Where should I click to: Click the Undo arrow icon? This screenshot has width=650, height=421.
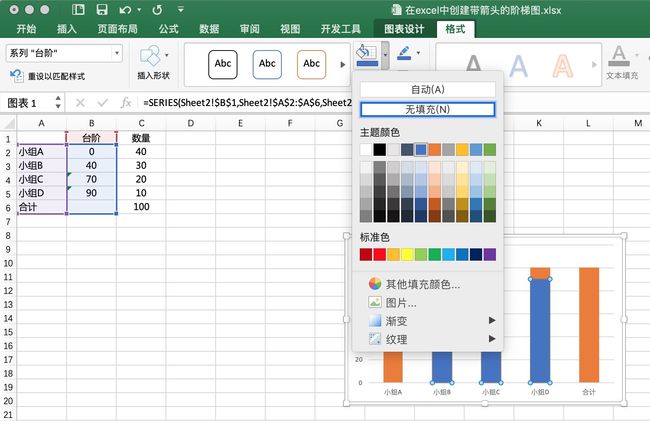125,10
